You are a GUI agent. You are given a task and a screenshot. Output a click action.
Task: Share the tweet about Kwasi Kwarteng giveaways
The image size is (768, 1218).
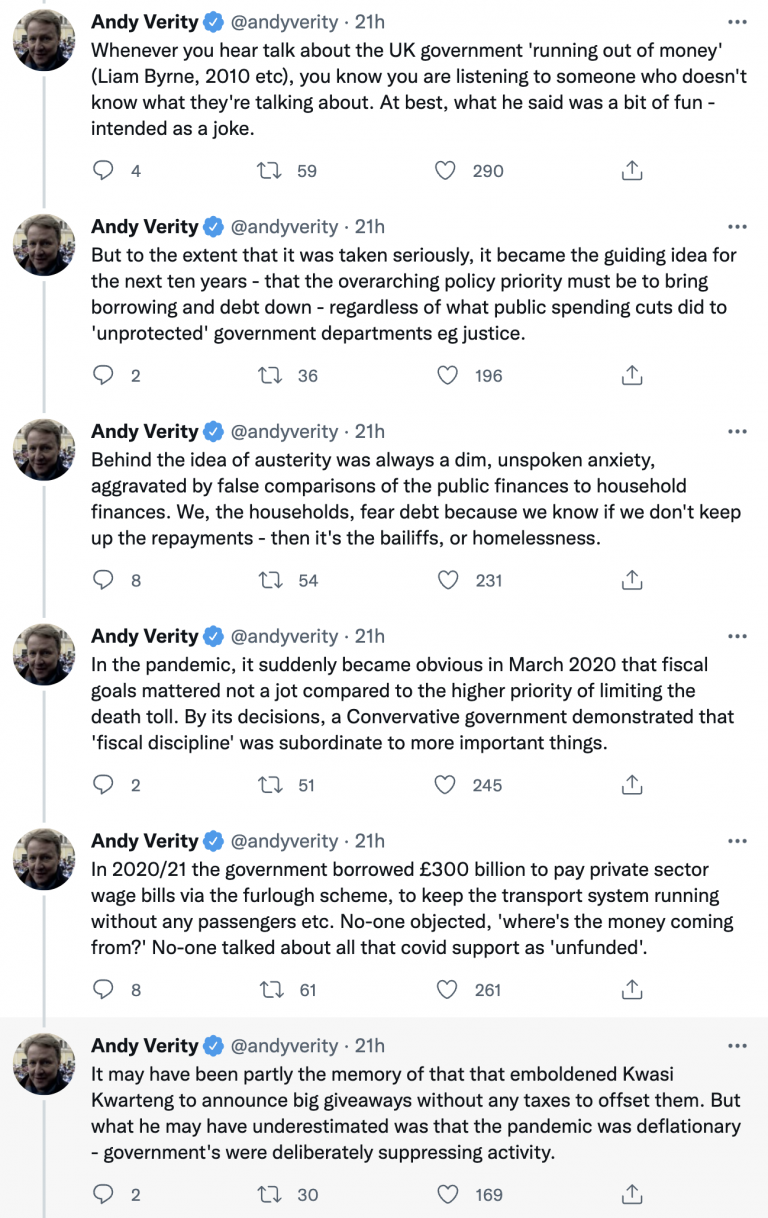click(x=631, y=1194)
